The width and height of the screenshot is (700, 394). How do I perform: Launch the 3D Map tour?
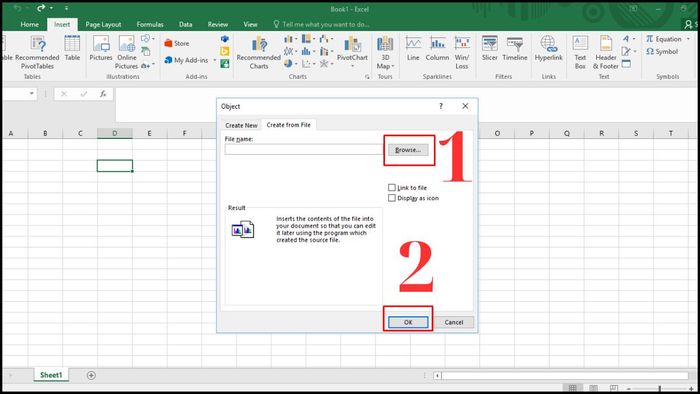click(385, 52)
